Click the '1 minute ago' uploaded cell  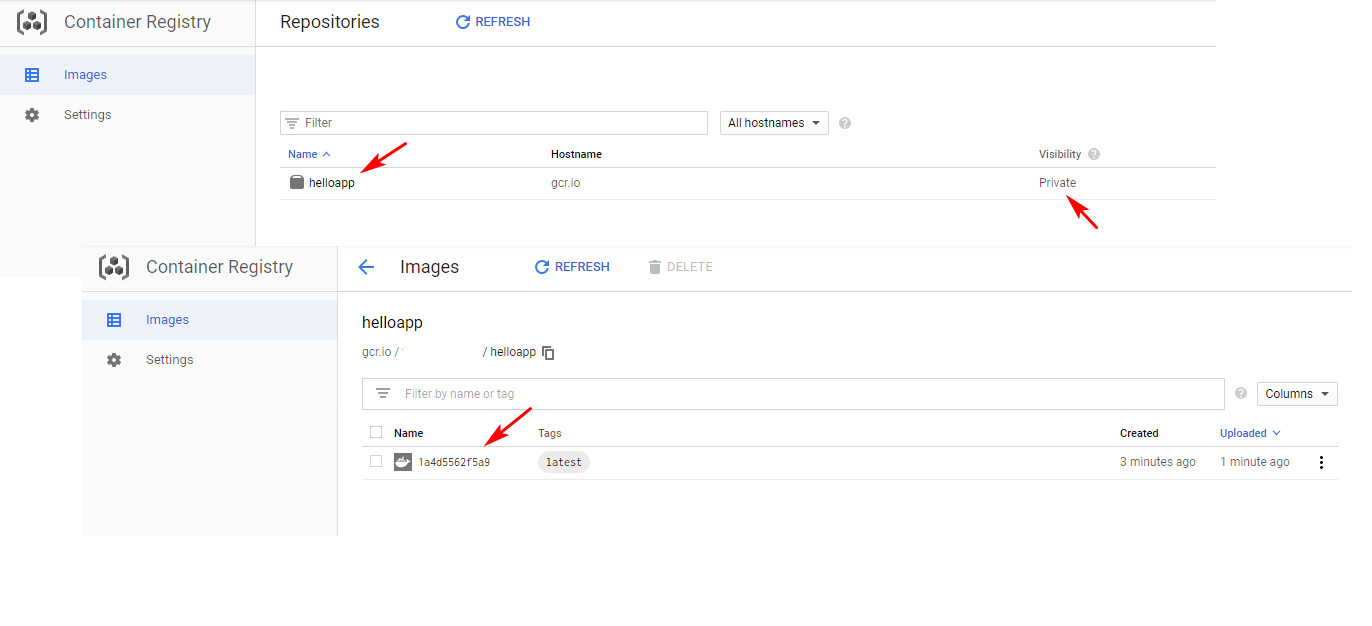coord(1255,462)
